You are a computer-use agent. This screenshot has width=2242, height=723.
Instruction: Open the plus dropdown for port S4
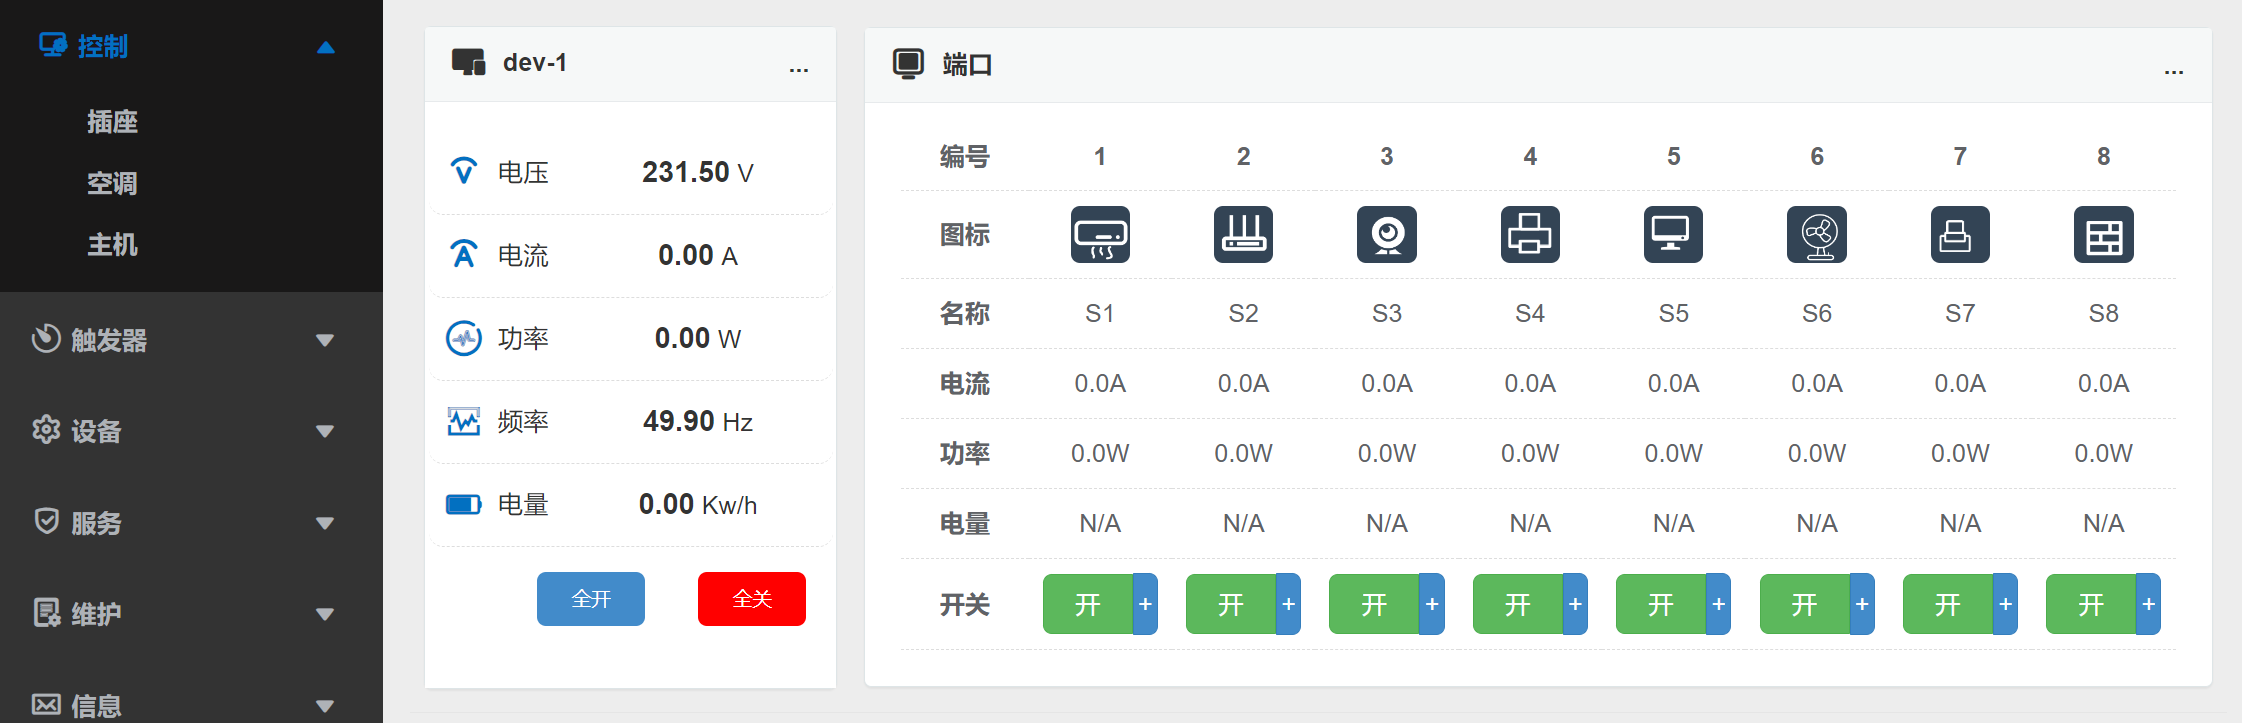pos(1575,604)
